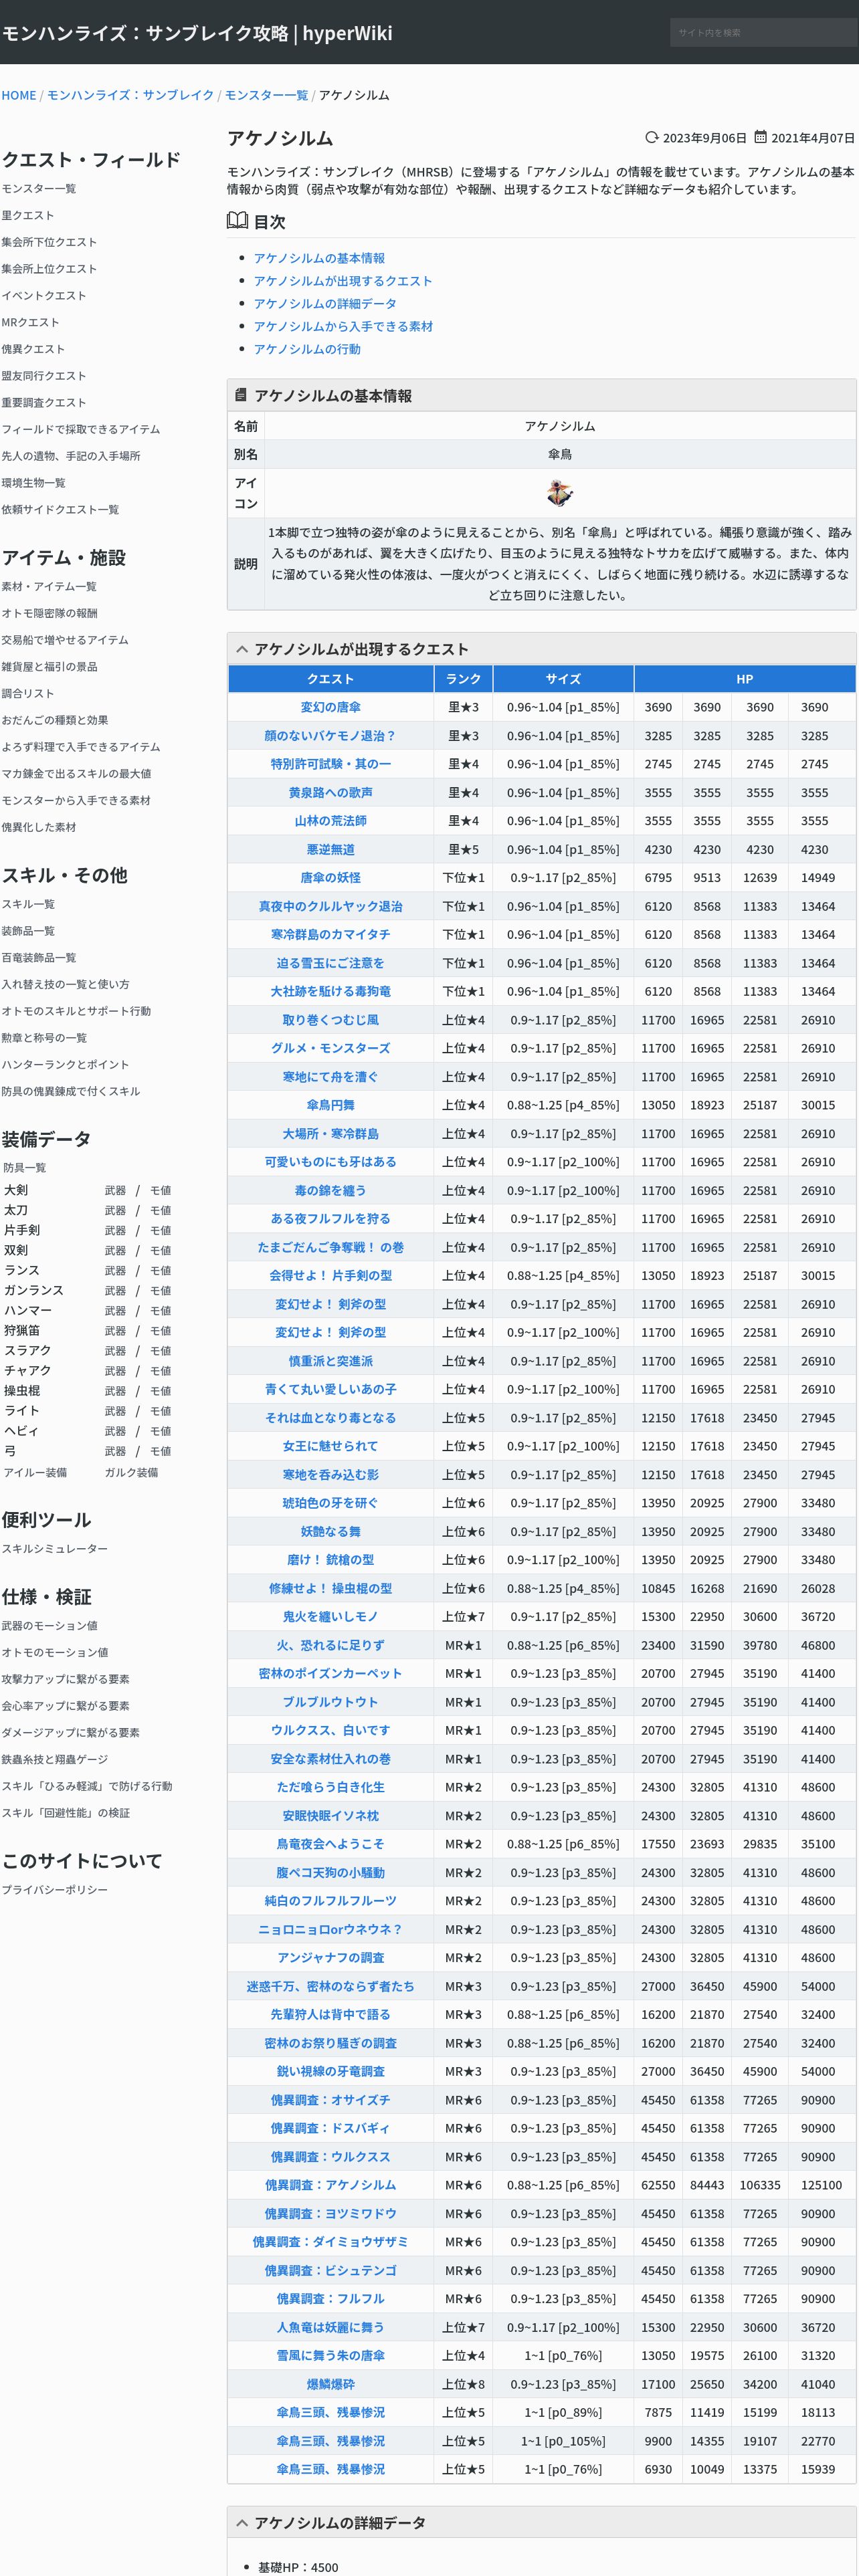Select rank cell 上位★8
This screenshot has height=2576, width=859.
coord(463,2384)
